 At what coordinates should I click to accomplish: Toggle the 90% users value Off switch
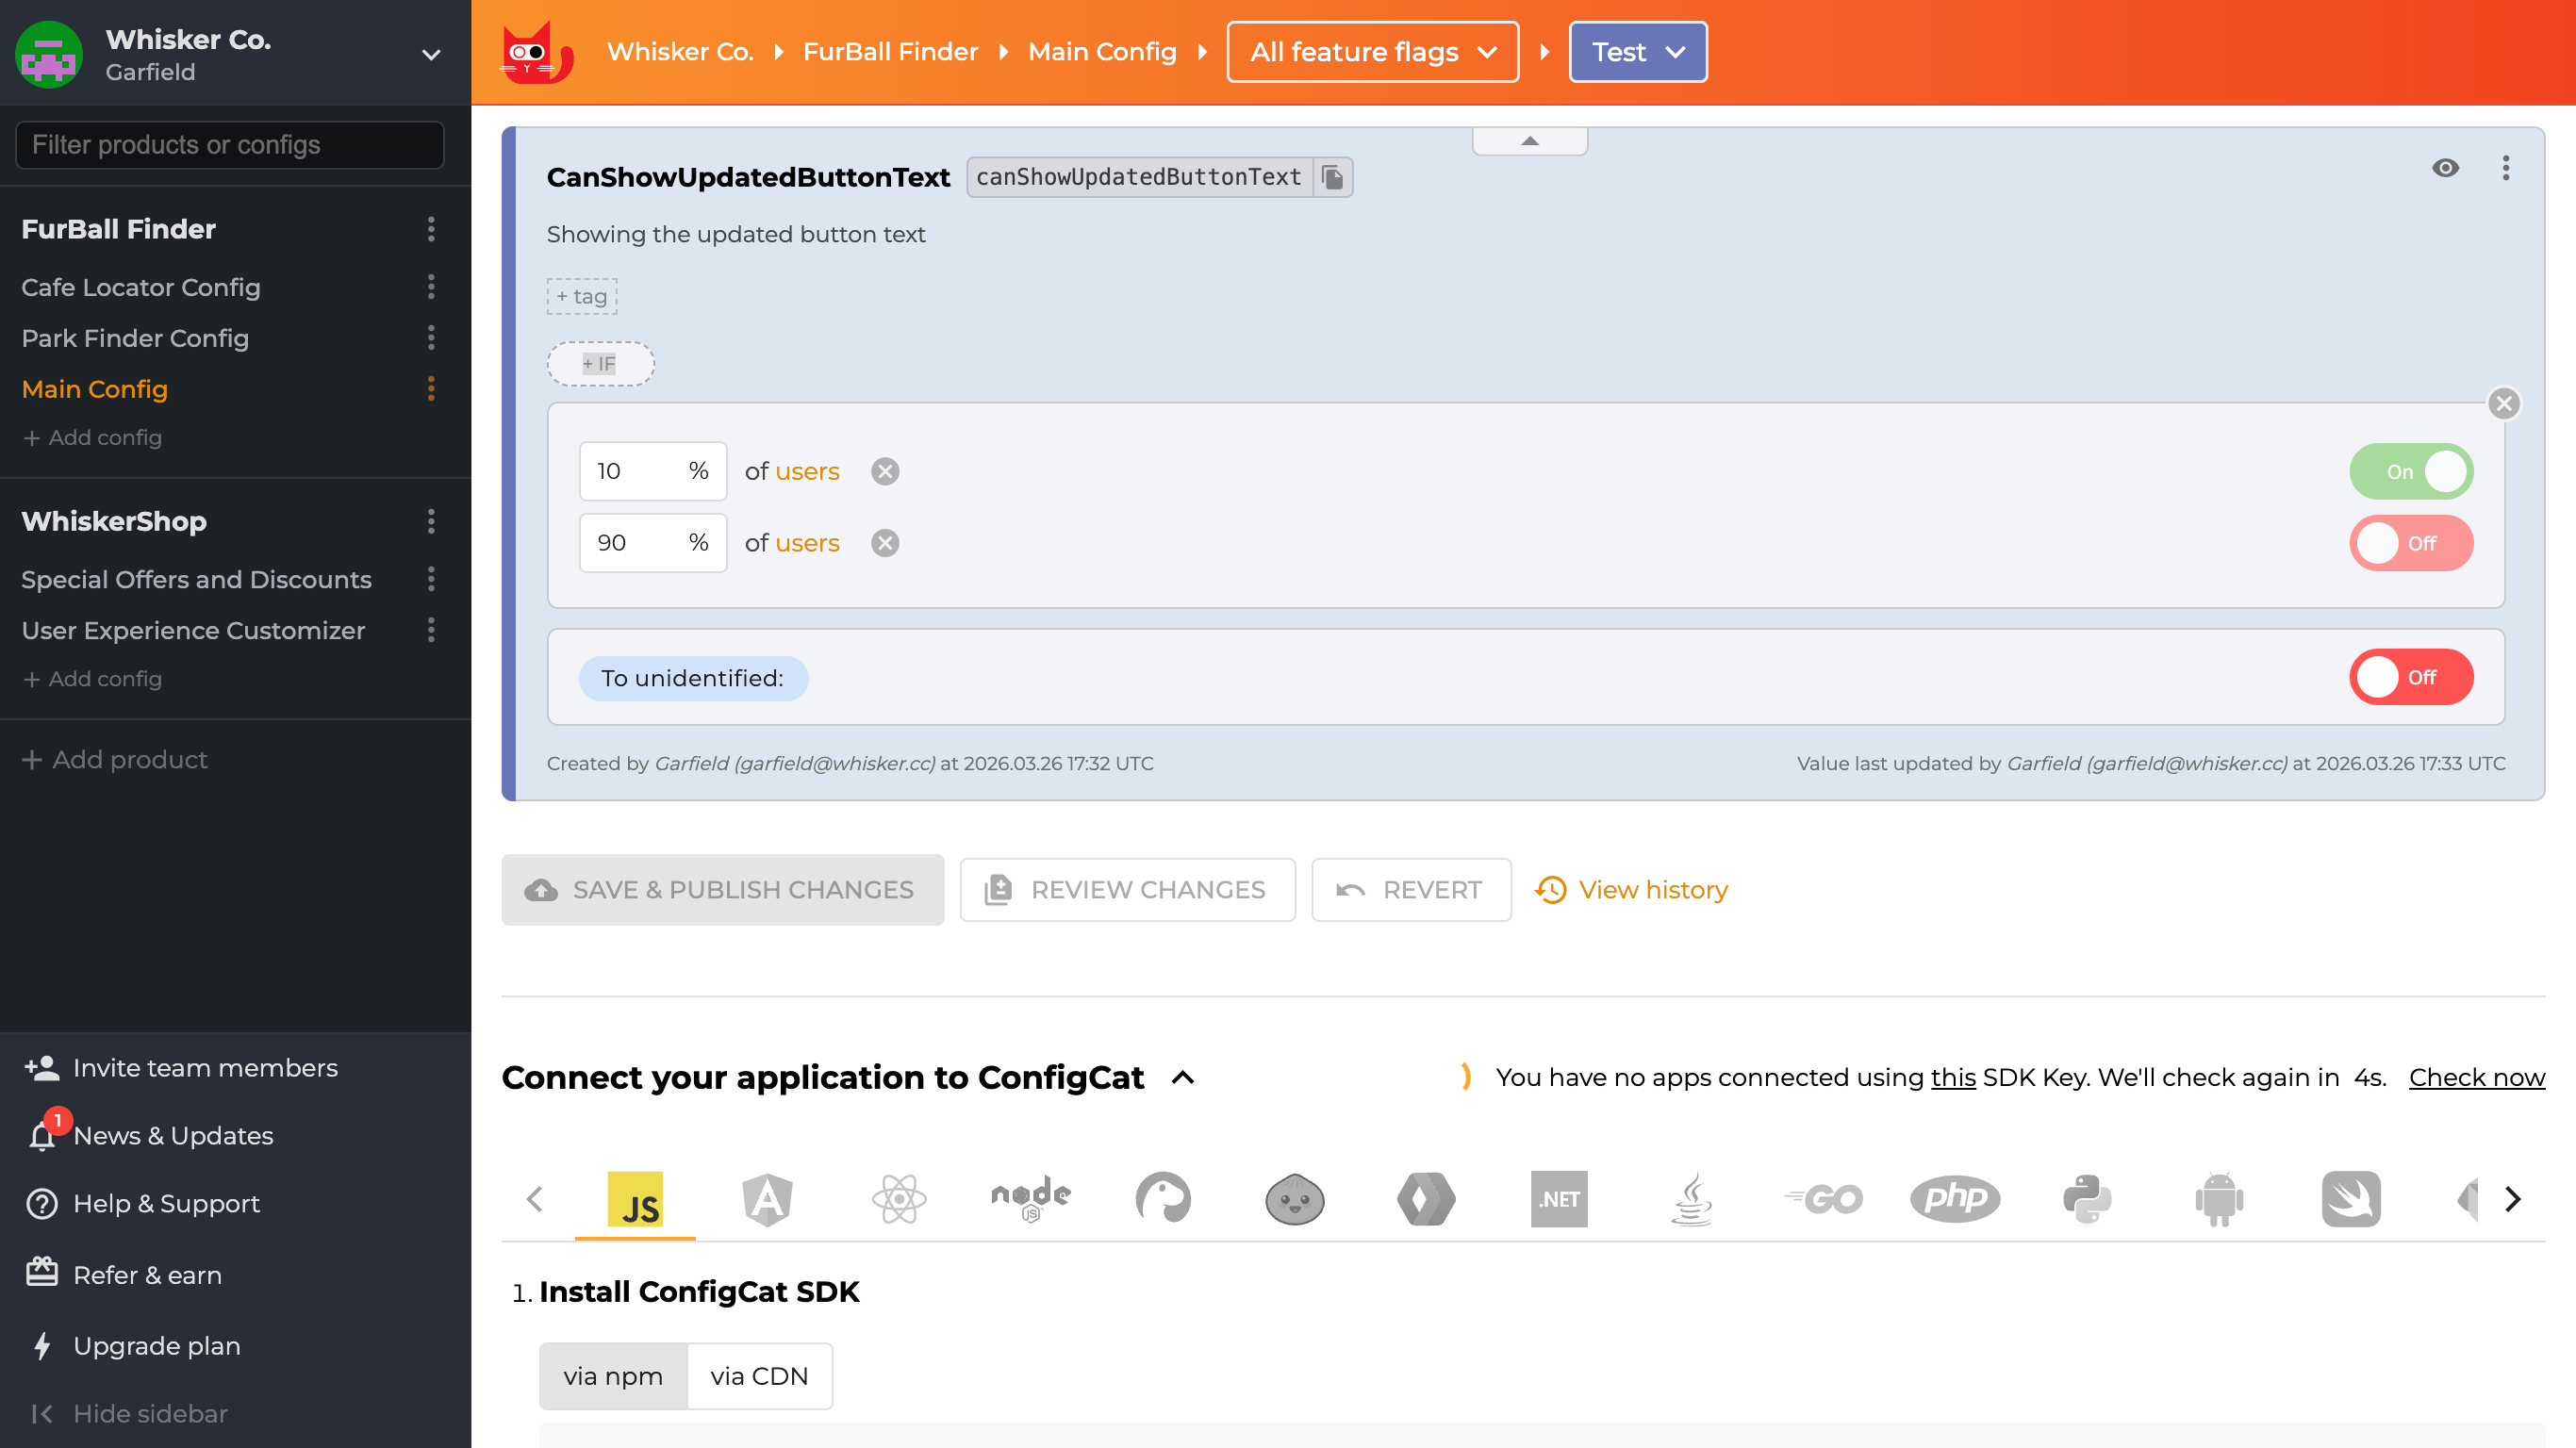[2411, 543]
